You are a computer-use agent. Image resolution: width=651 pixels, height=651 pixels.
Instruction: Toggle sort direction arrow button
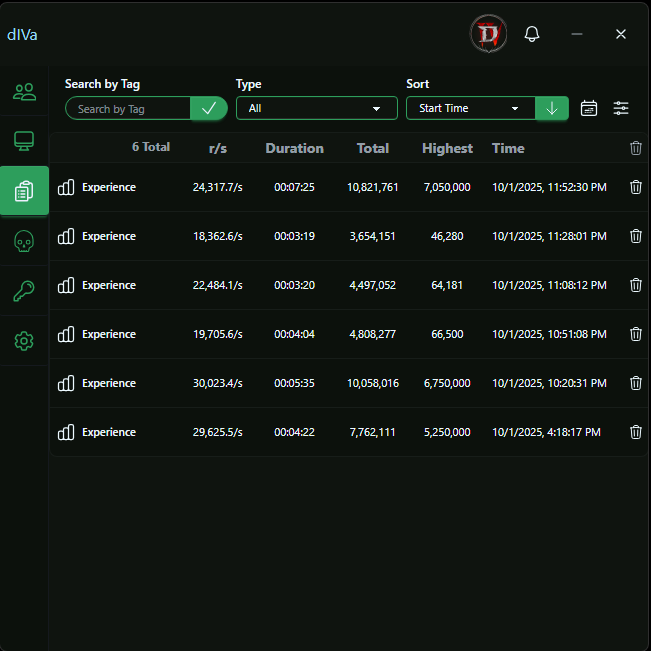point(552,108)
